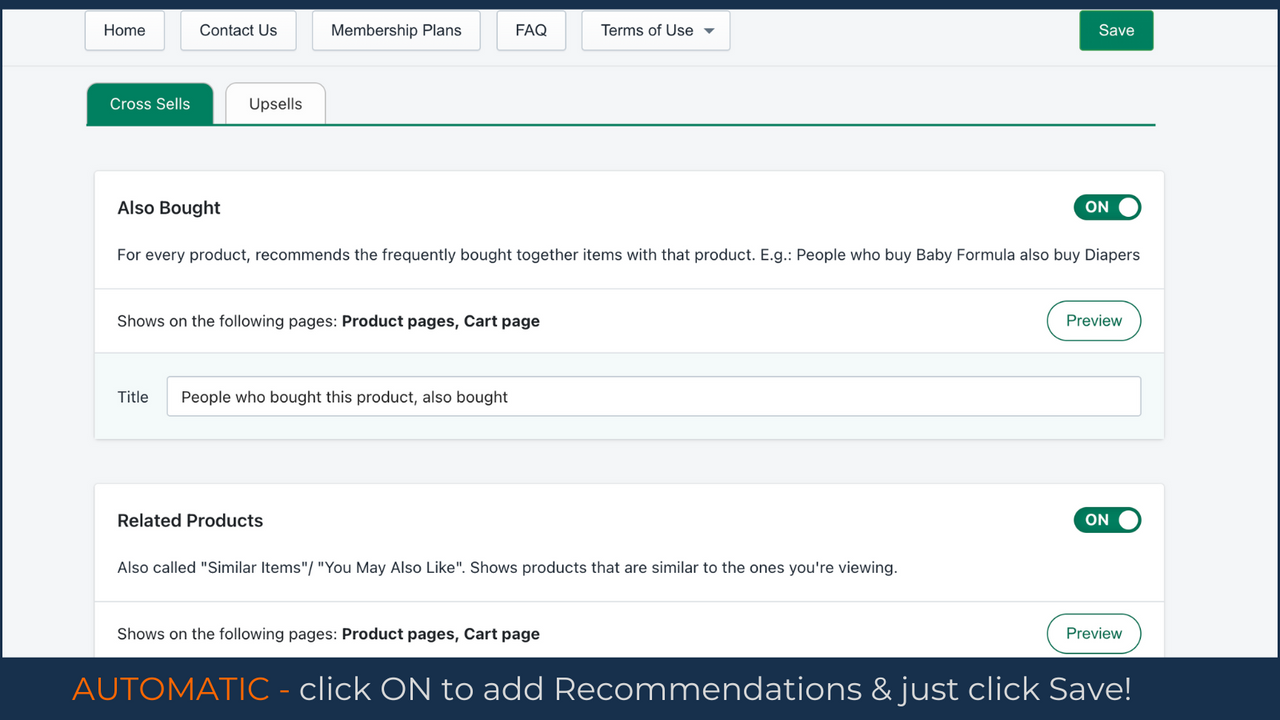
Task: Open Membership Plans
Action: click(x=396, y=30)
